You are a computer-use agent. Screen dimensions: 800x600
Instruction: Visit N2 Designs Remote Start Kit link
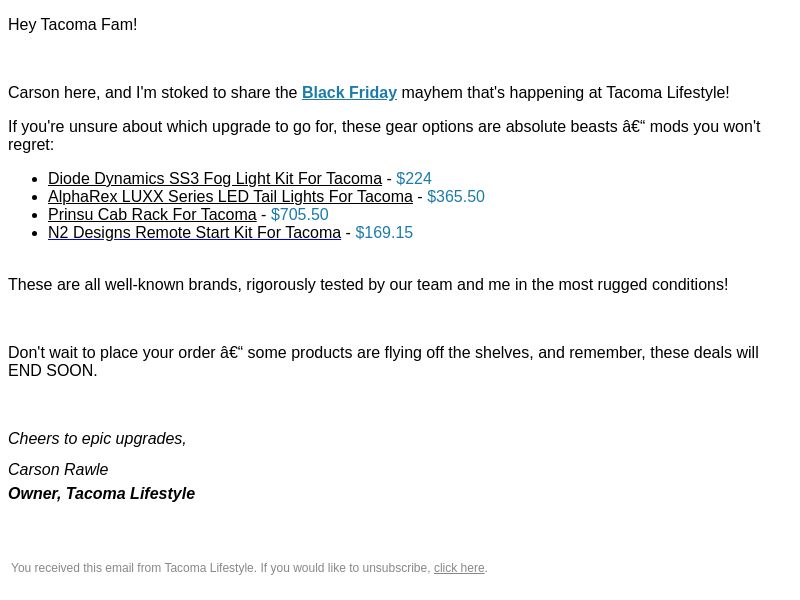coord(194,233)
